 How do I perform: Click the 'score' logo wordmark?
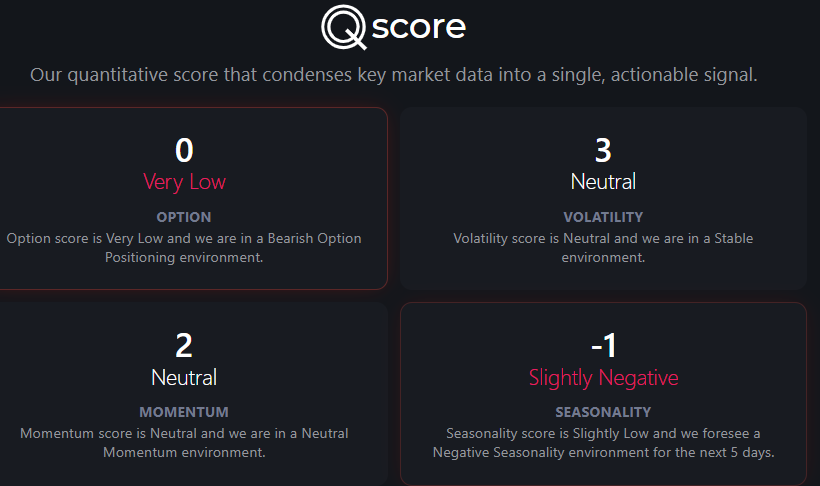pos(418,26)
